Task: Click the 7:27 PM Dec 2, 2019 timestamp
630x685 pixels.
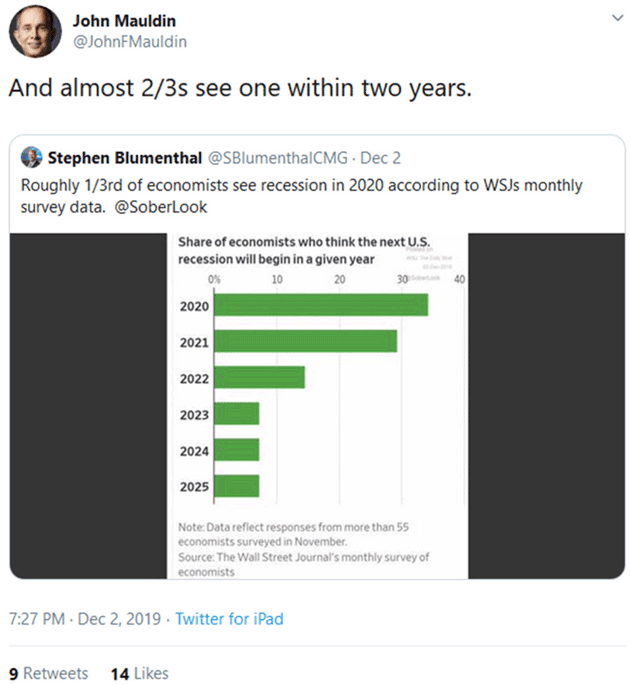Action: point(85,619)
